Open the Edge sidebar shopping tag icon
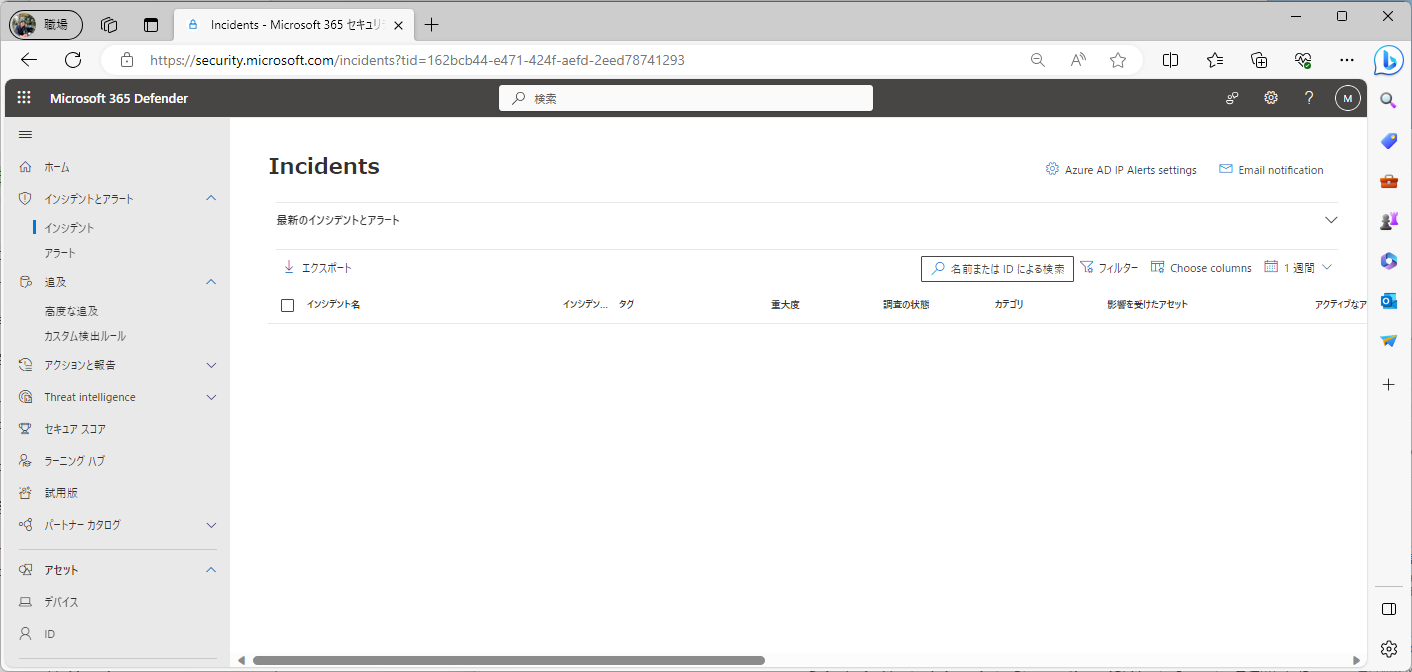This screenshot has width=1412, height=672. 1388,141
